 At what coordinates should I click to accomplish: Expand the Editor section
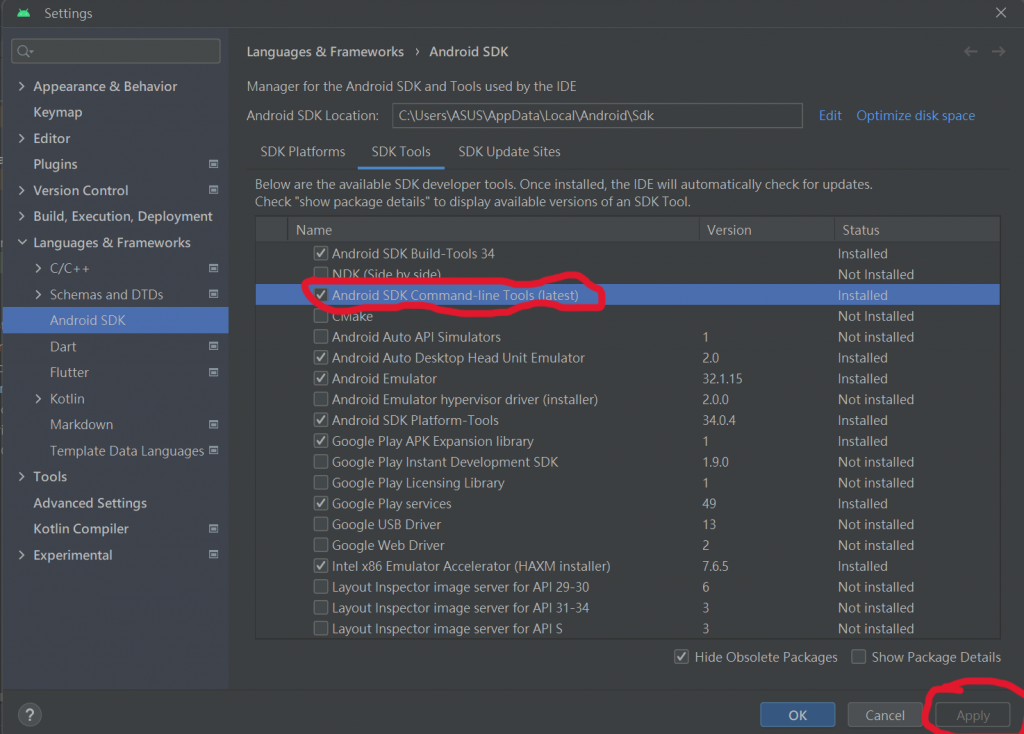click(22, 138)
